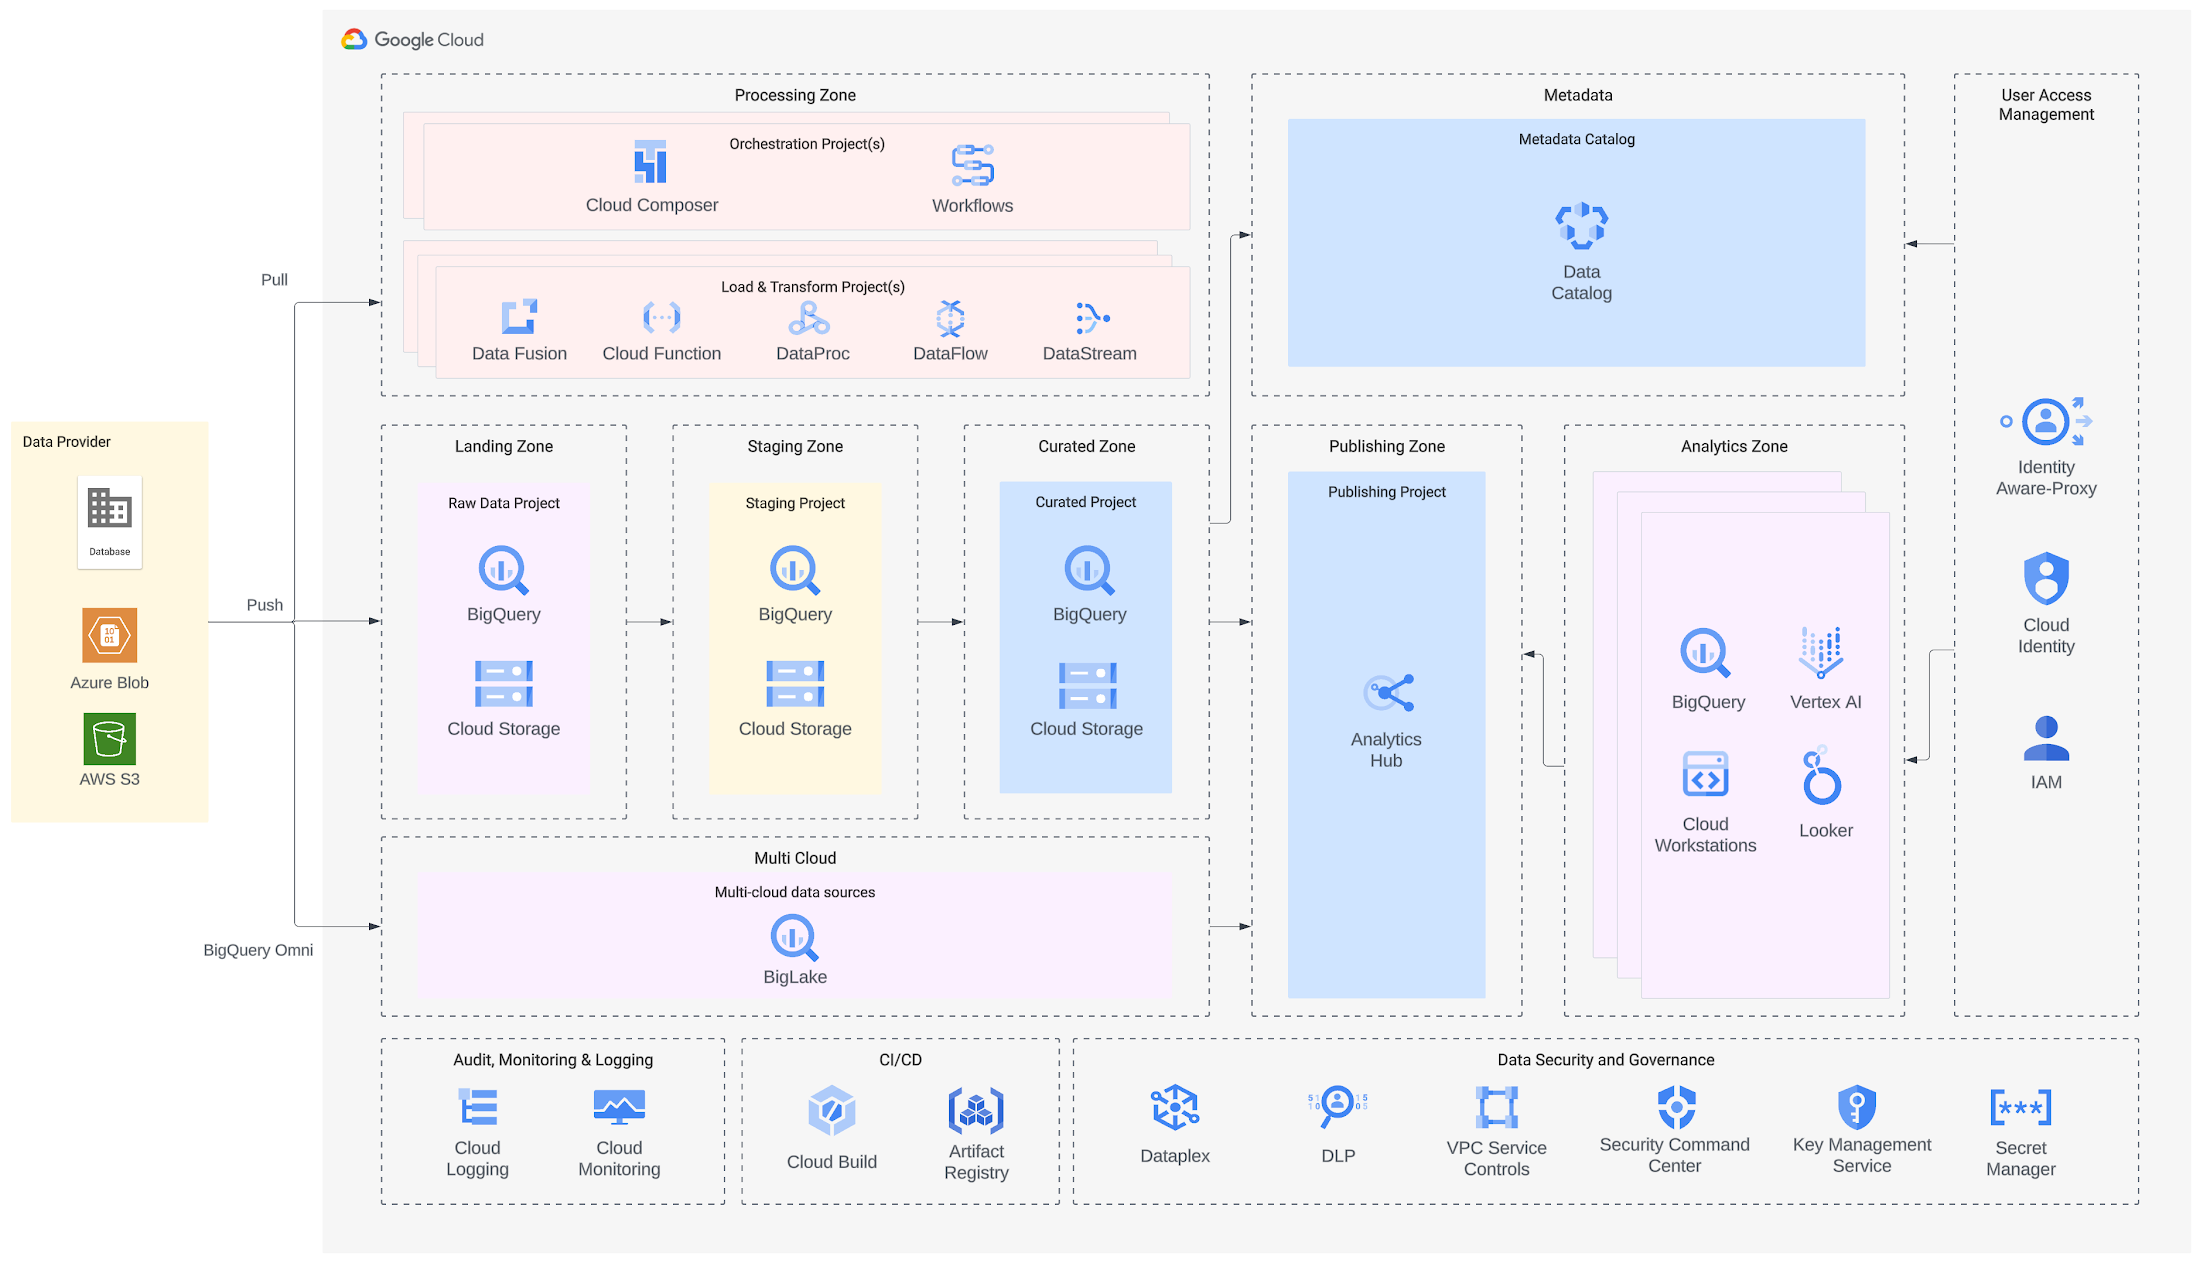
Task: Click the Cloud Monitoring icon
Action: [x=619, y=1108]
